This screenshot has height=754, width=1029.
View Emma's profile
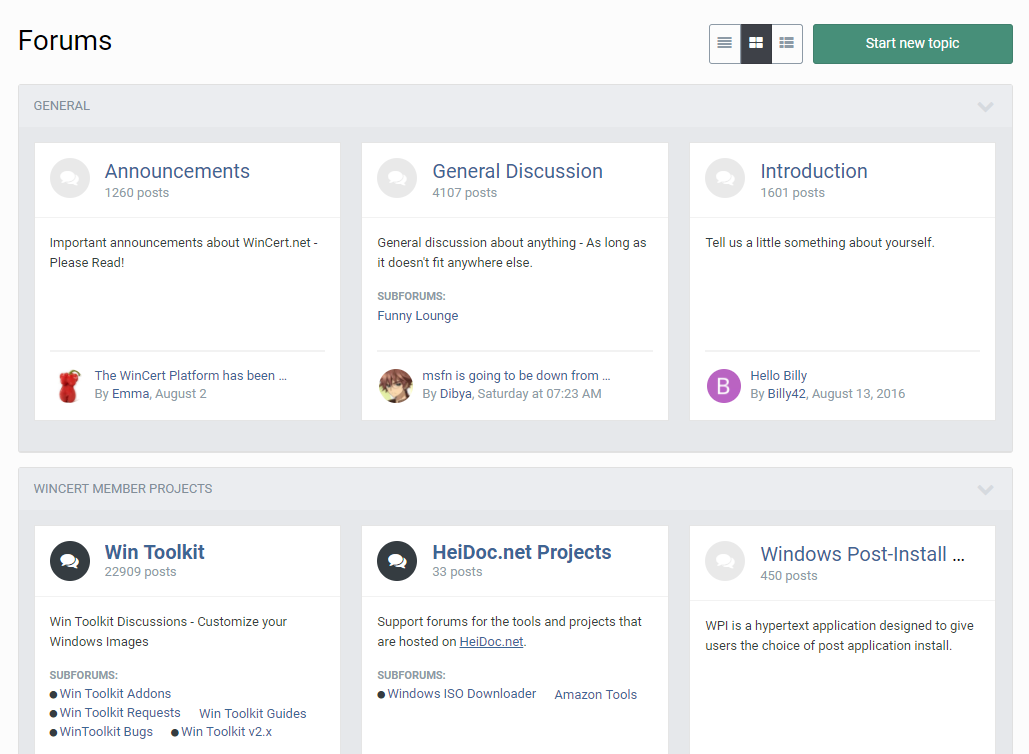point(131,394)
